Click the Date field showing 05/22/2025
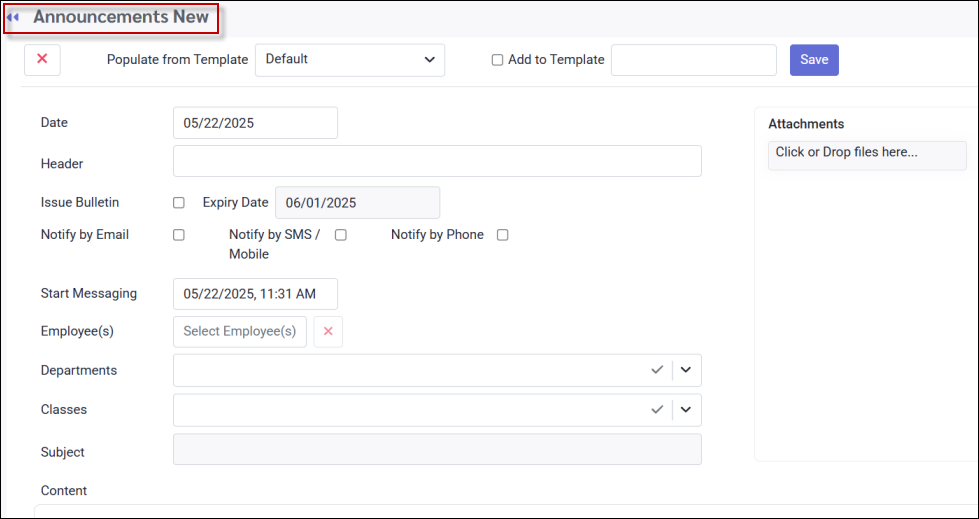 click(255, 123)
